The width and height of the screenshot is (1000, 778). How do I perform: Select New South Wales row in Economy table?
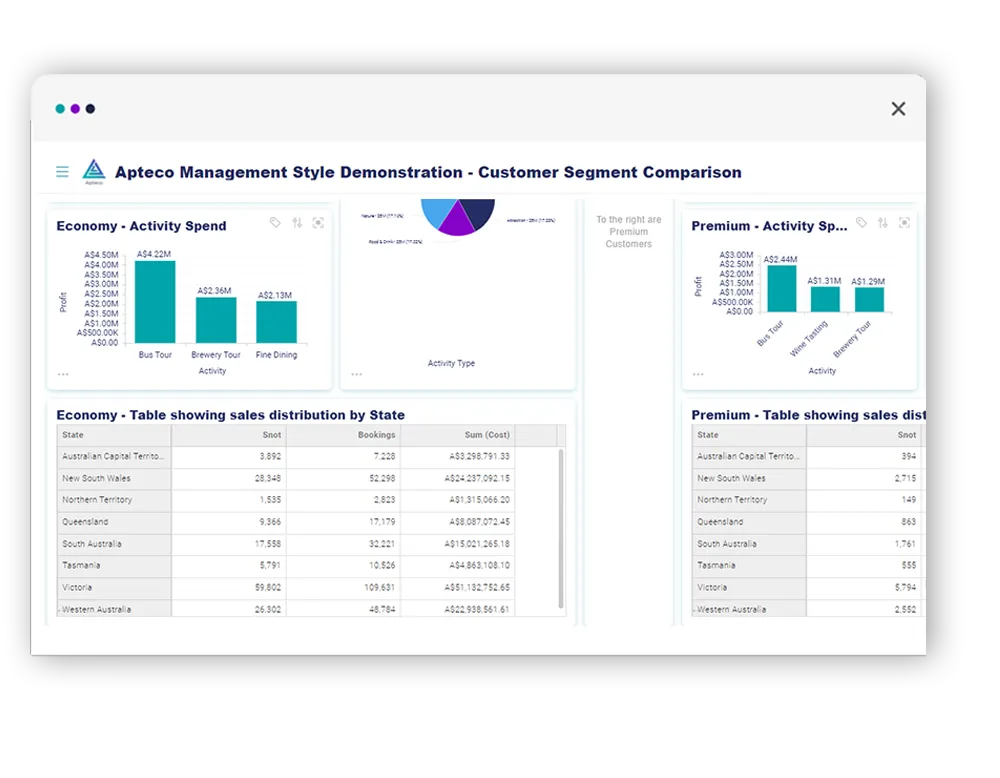(286, 478)
